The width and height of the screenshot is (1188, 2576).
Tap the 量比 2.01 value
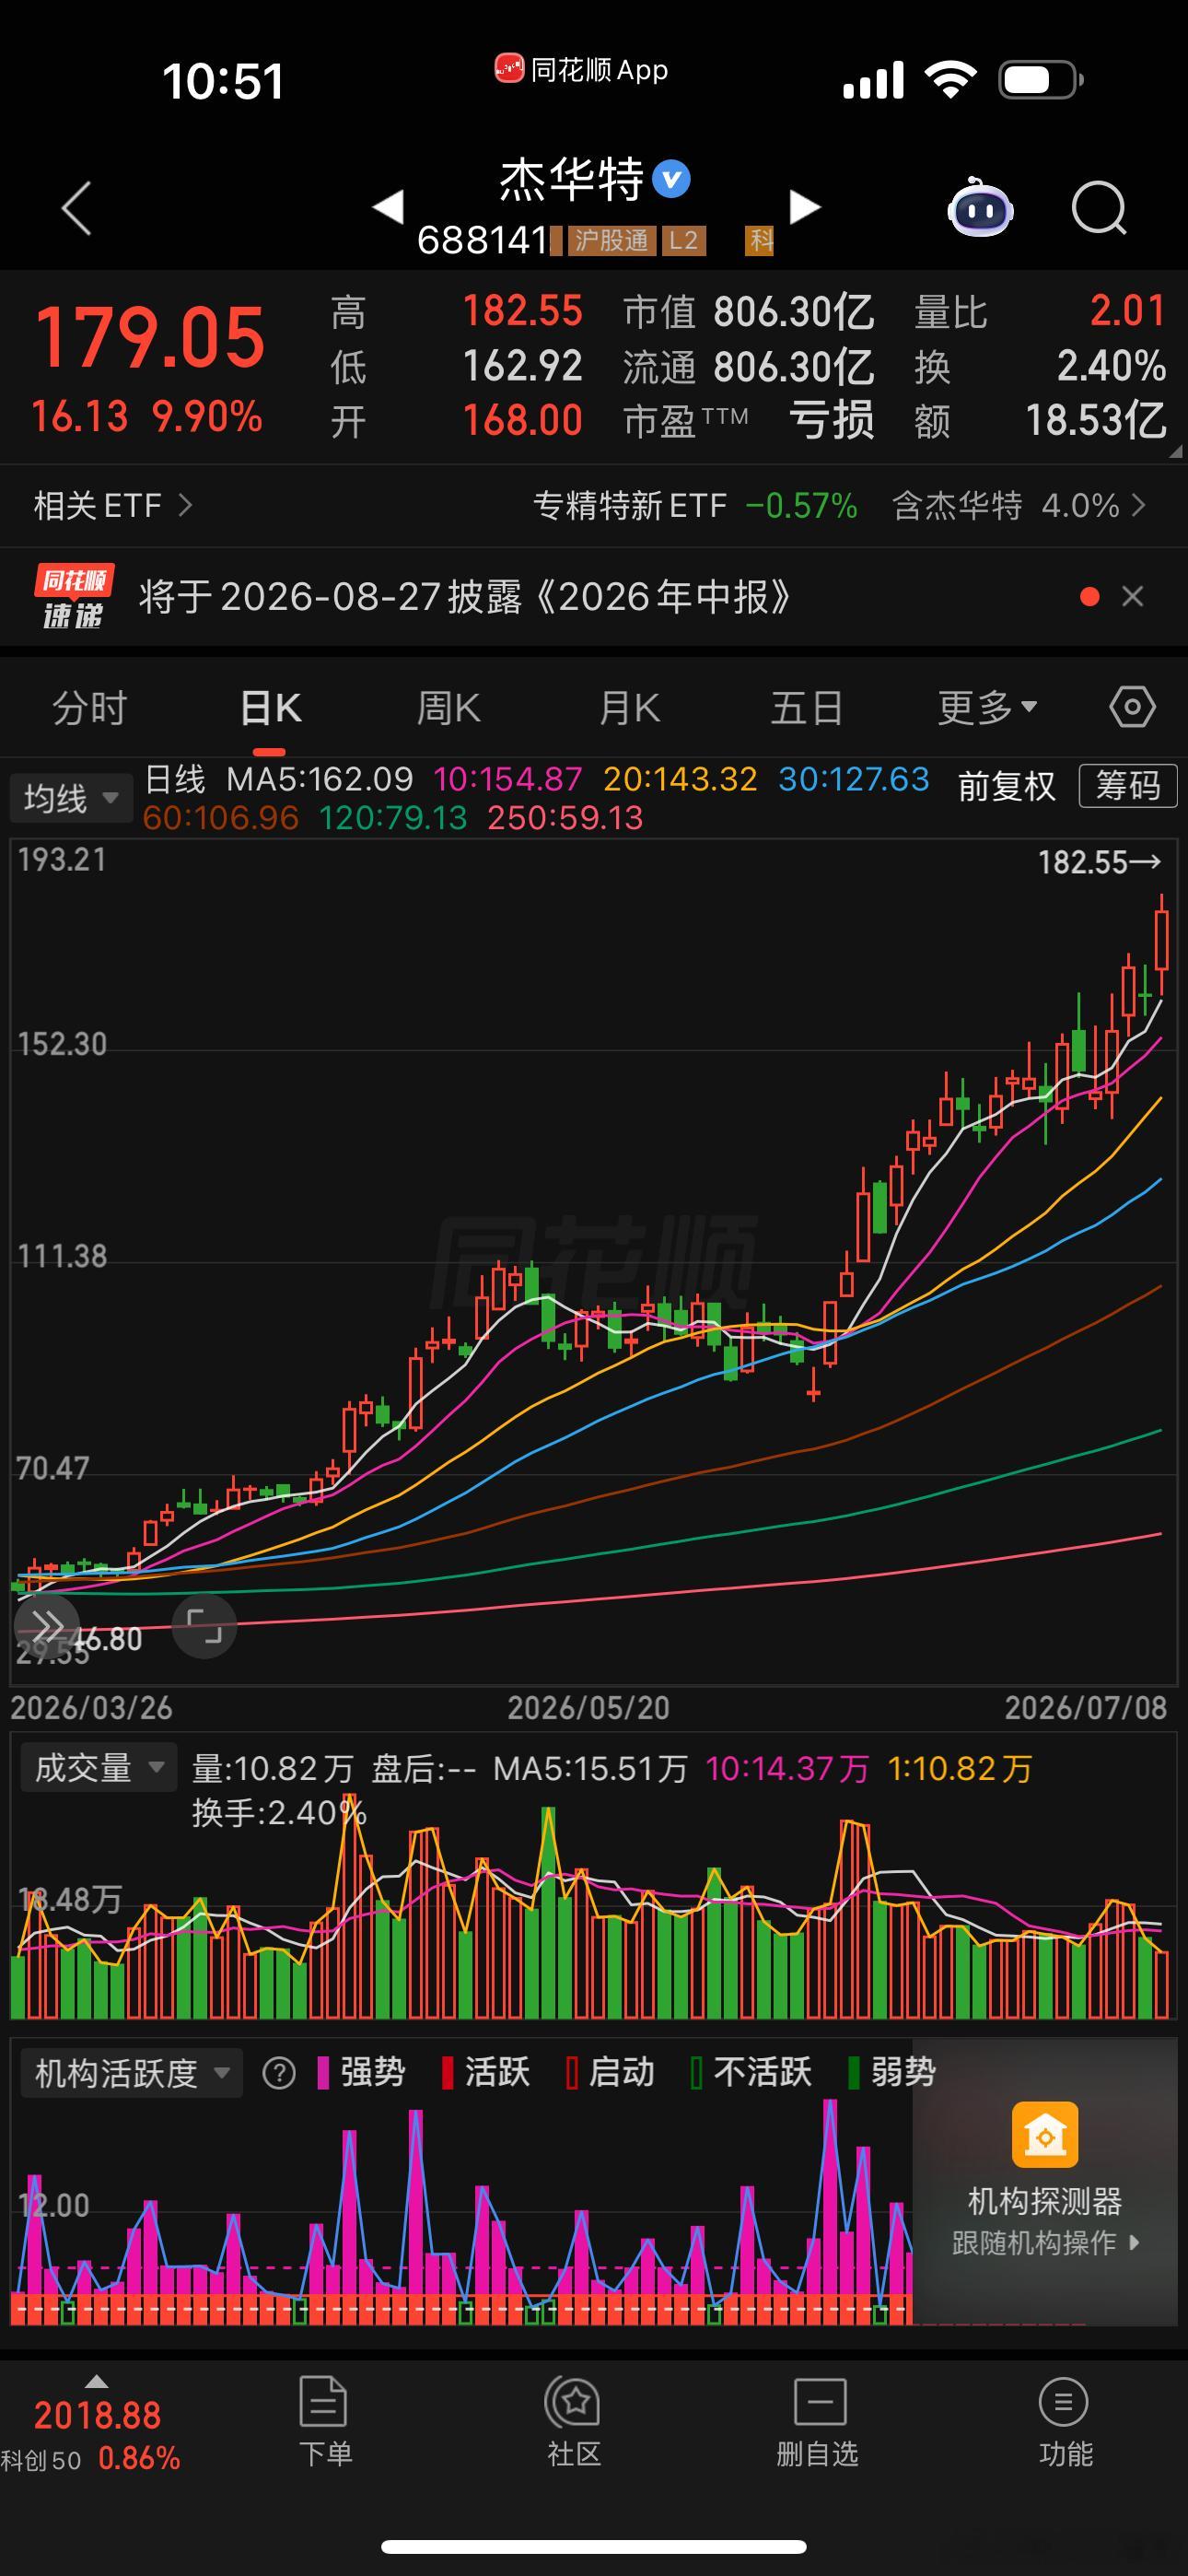(1127, 310)
